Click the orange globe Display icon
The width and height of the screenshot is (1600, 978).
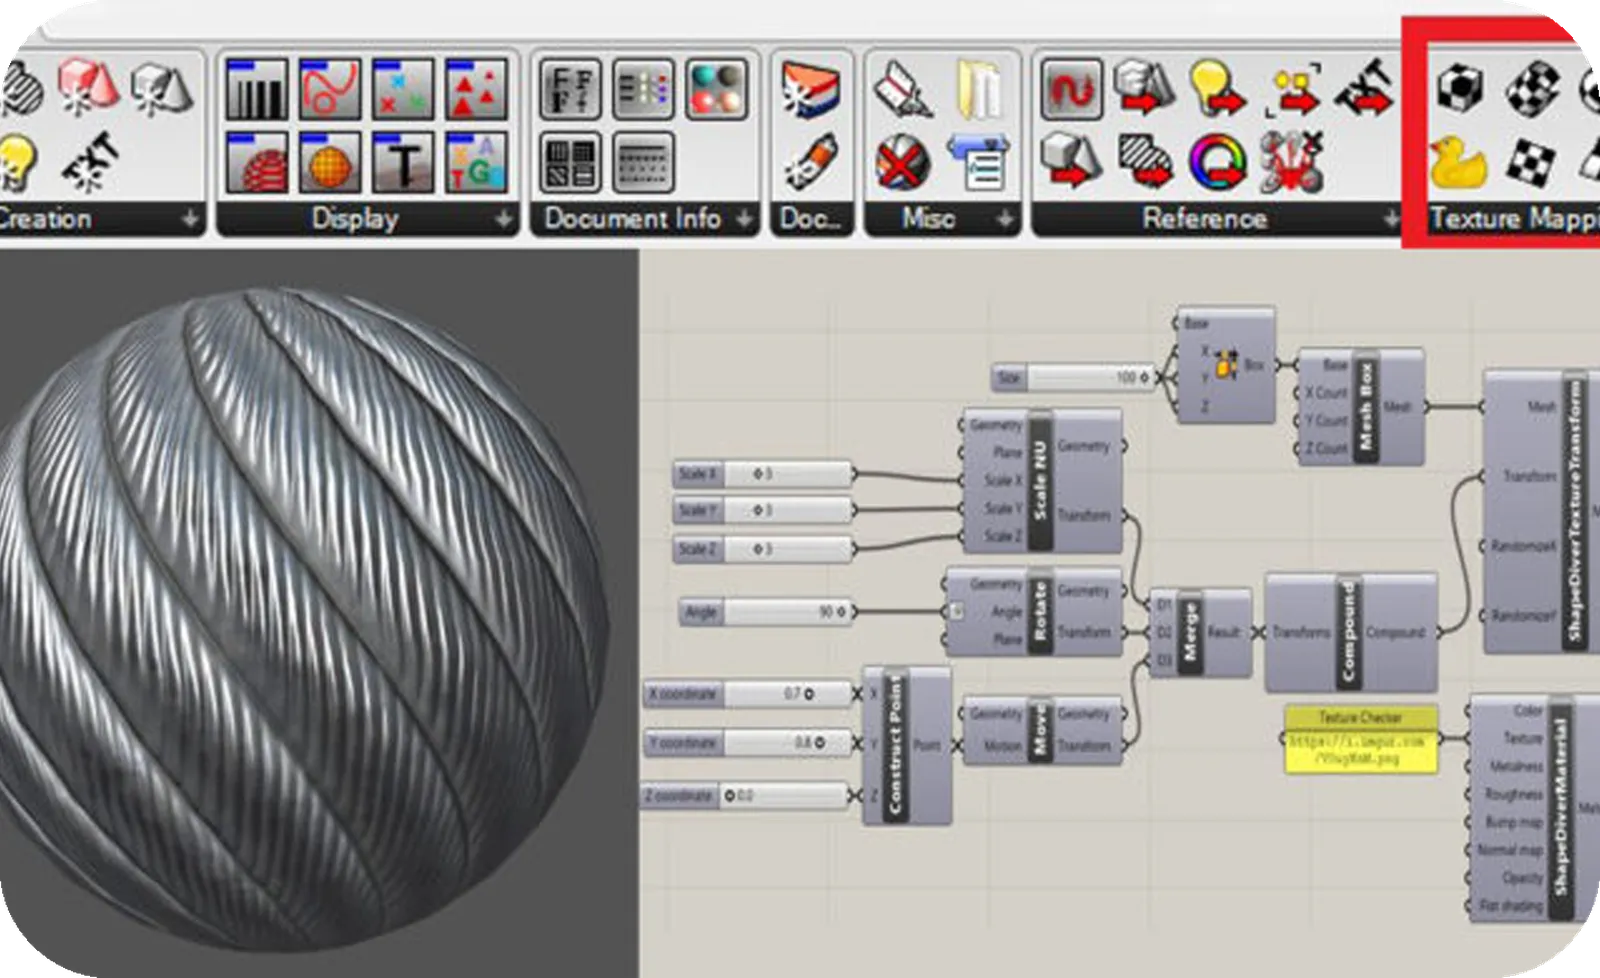click(x=329, y=162)
